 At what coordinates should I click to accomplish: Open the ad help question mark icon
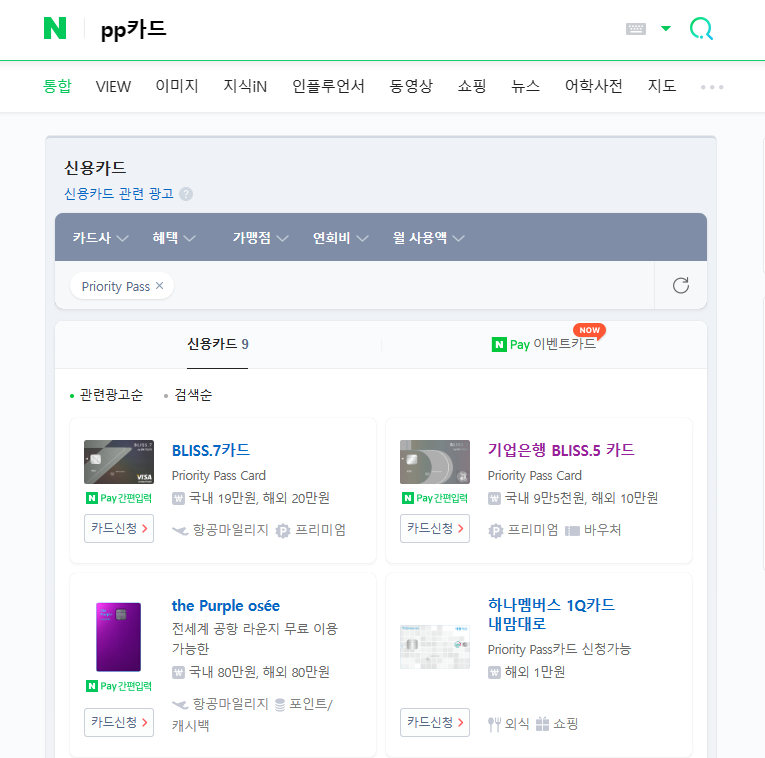(x=186, y=194)
